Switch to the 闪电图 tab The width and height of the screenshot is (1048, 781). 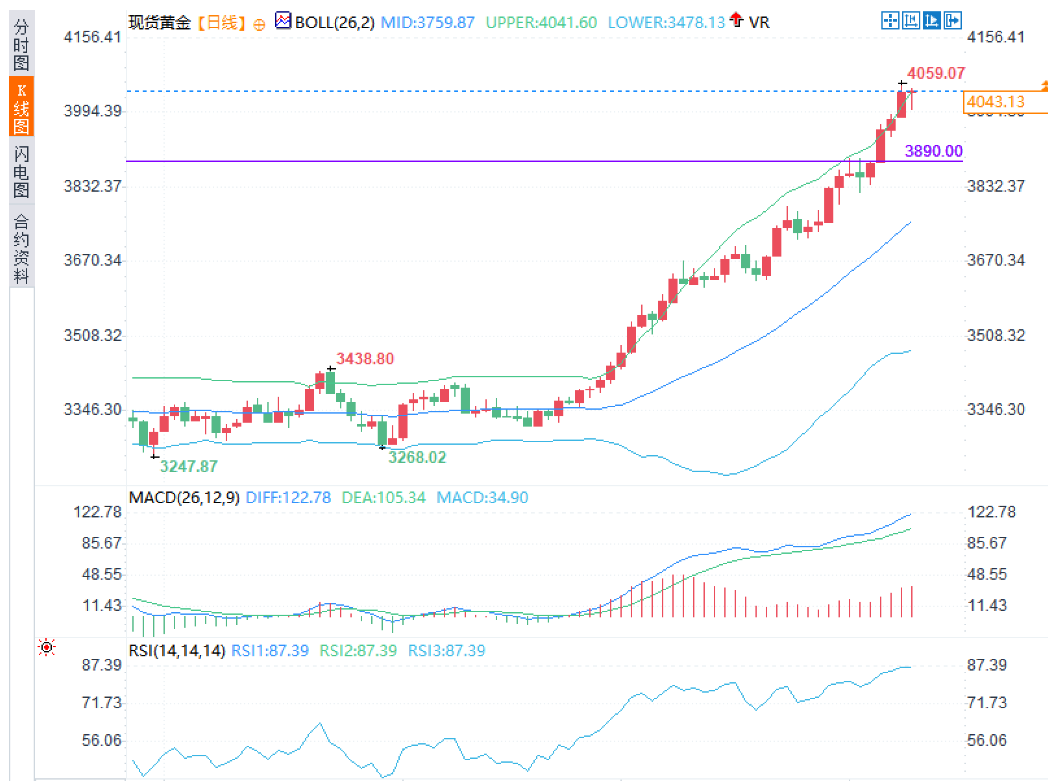(x=21, y=172)
